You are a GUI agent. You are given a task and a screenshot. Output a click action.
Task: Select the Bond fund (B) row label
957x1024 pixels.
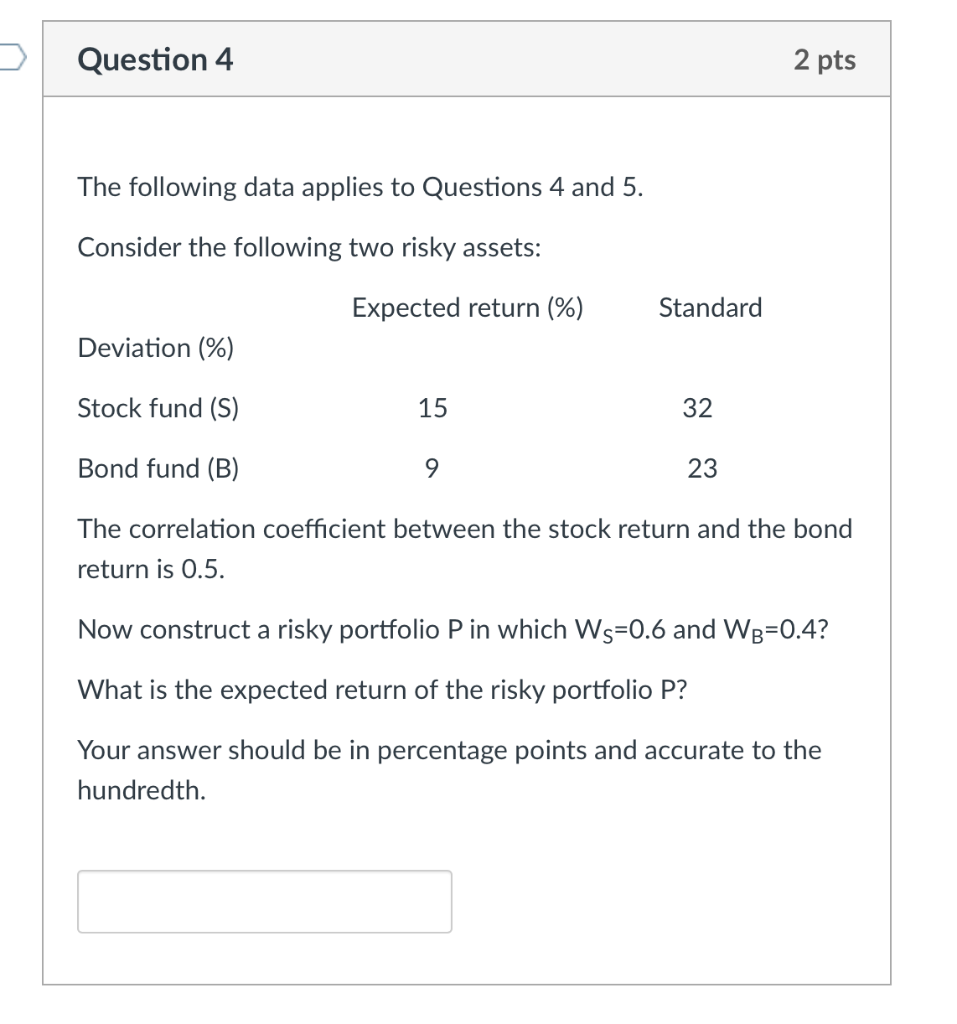coord(157,468)
